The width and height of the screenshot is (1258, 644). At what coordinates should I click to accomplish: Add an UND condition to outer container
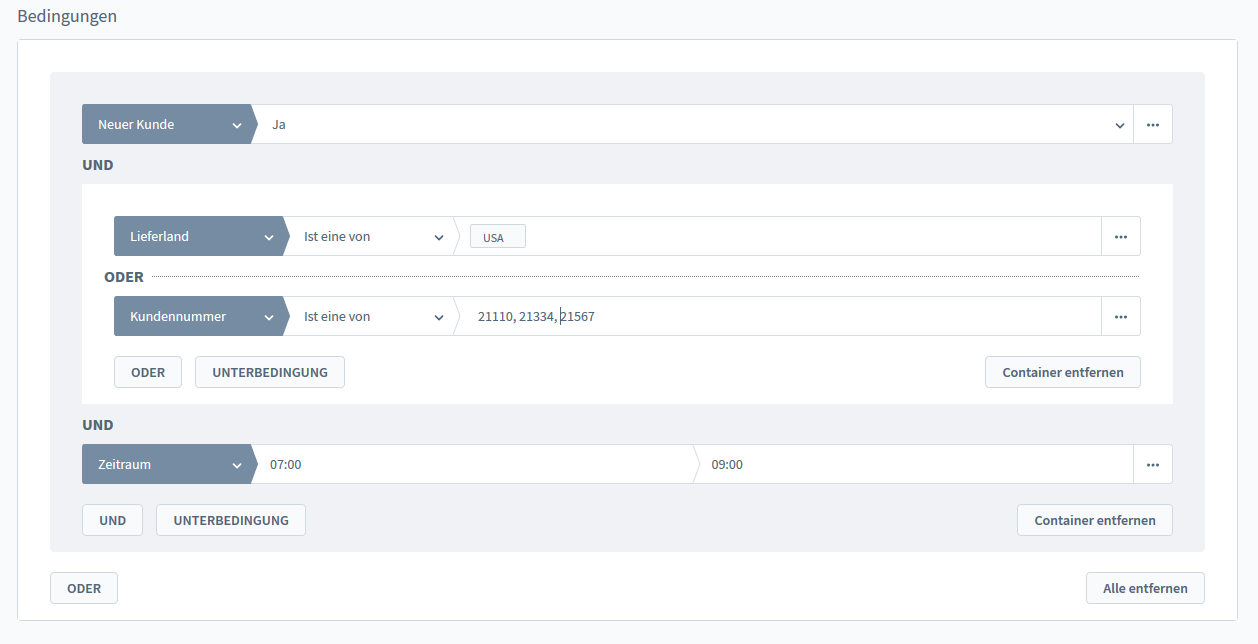point(112,520)
